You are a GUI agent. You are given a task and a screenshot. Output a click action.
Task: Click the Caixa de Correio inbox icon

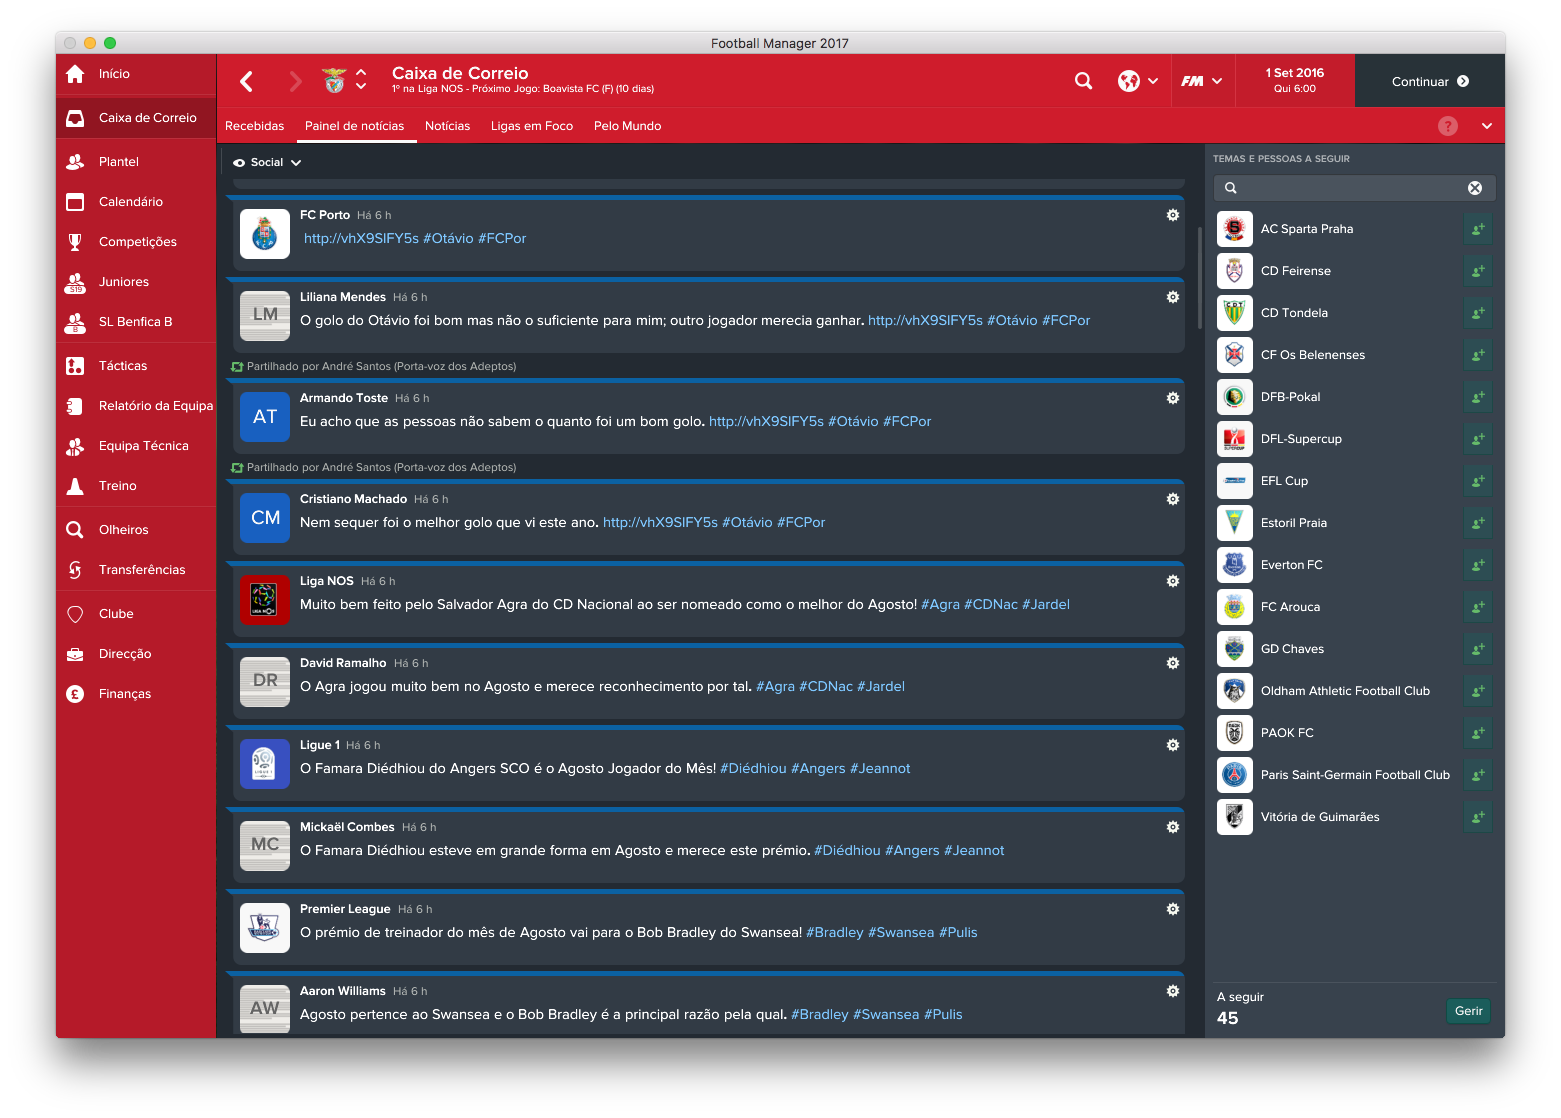[75, 118]
